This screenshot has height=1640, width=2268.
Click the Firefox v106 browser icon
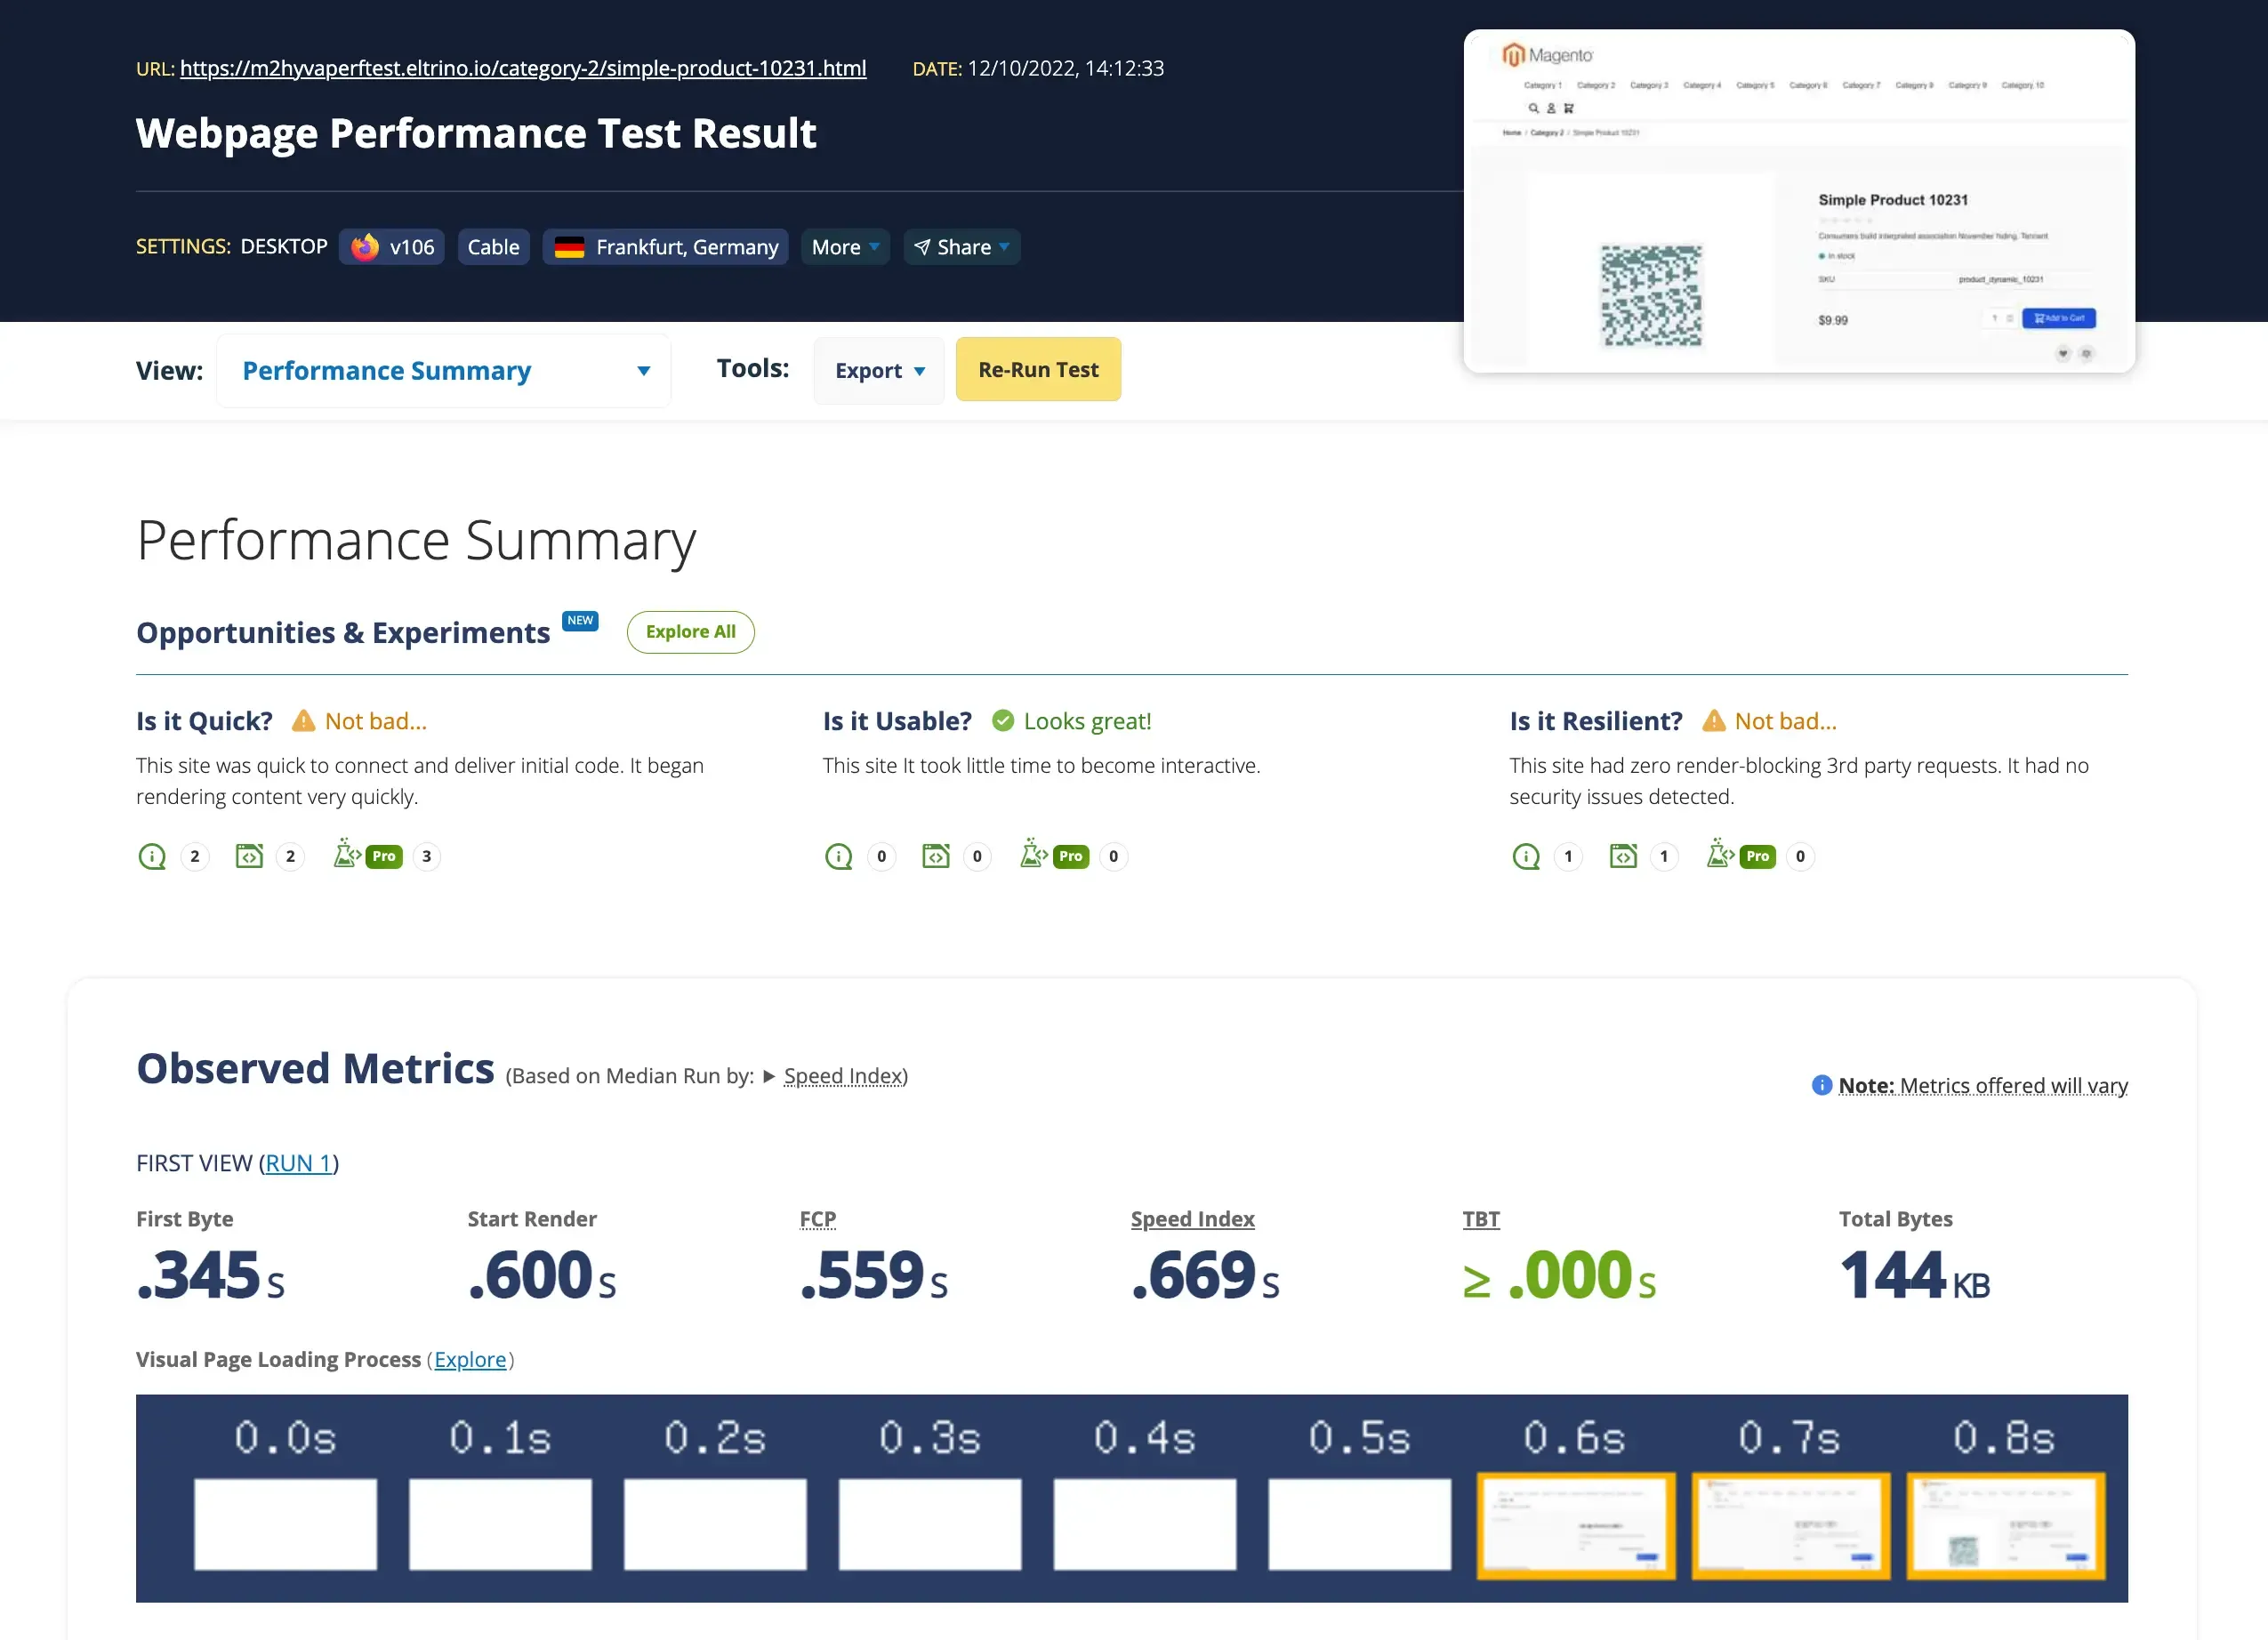365,247
